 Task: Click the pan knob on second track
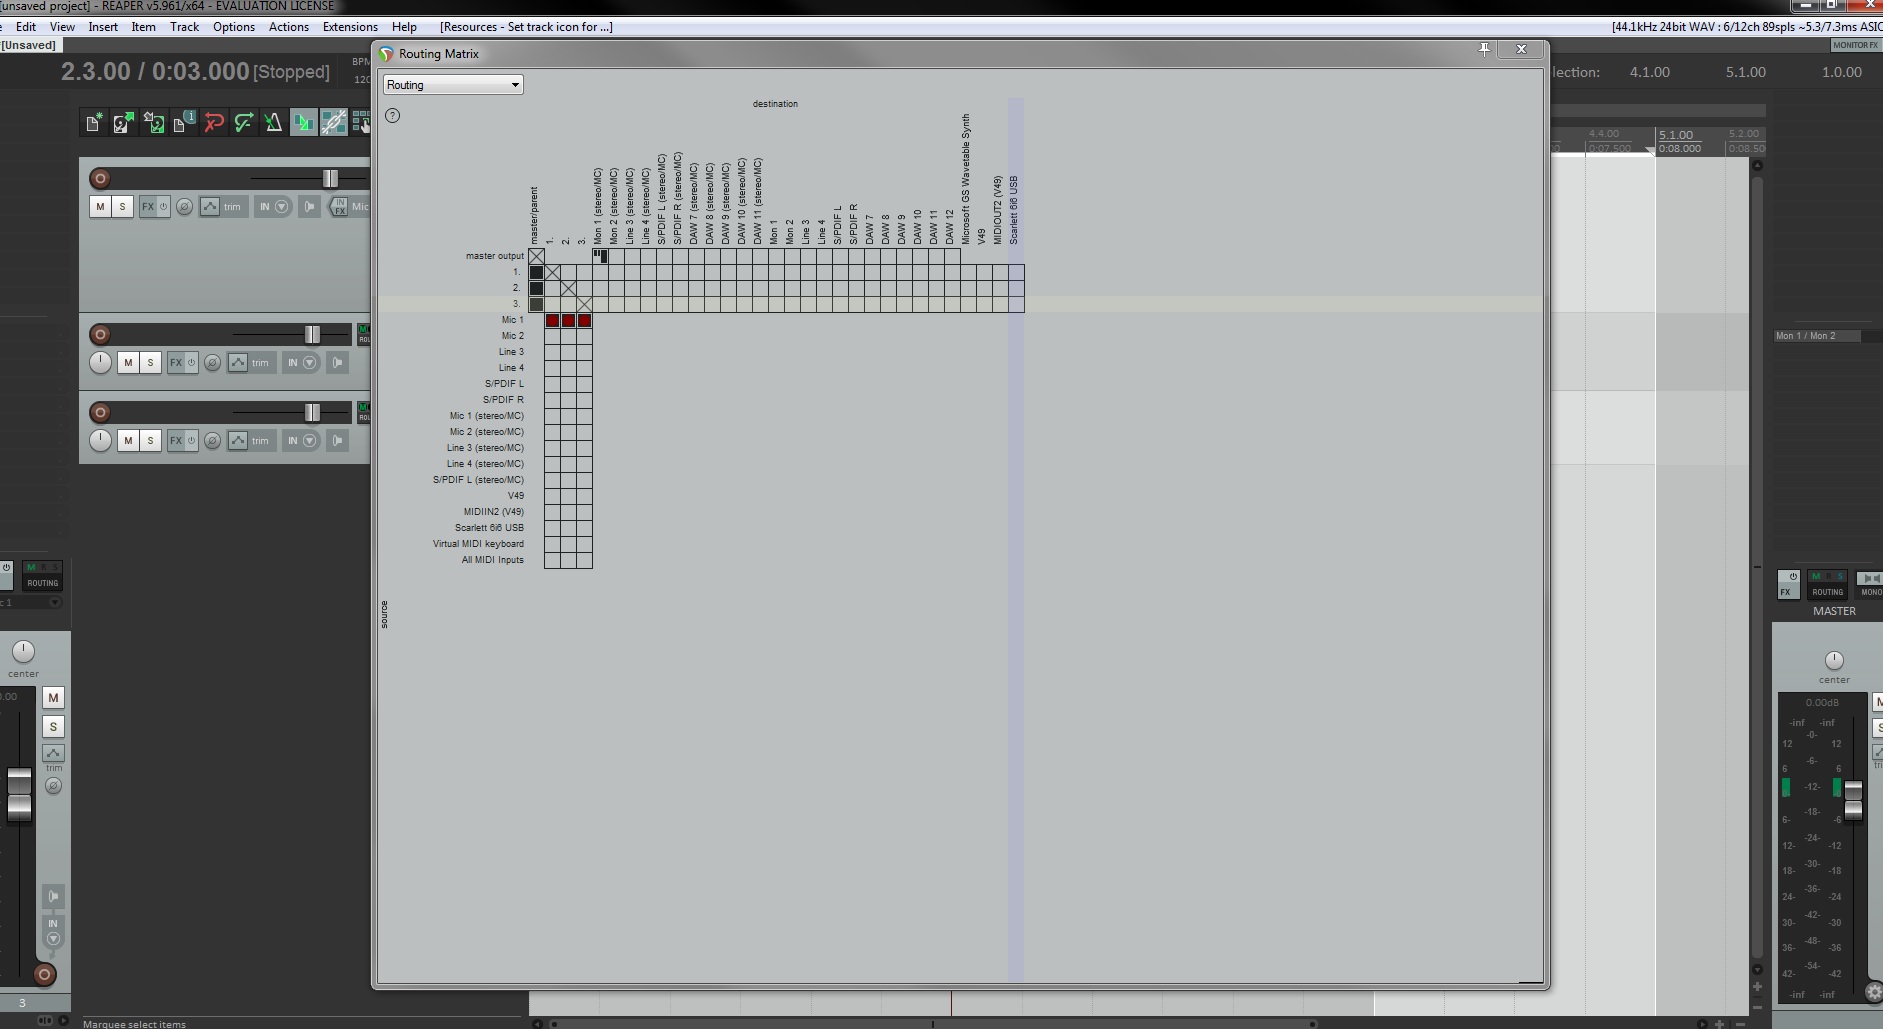tap(100, 362)
